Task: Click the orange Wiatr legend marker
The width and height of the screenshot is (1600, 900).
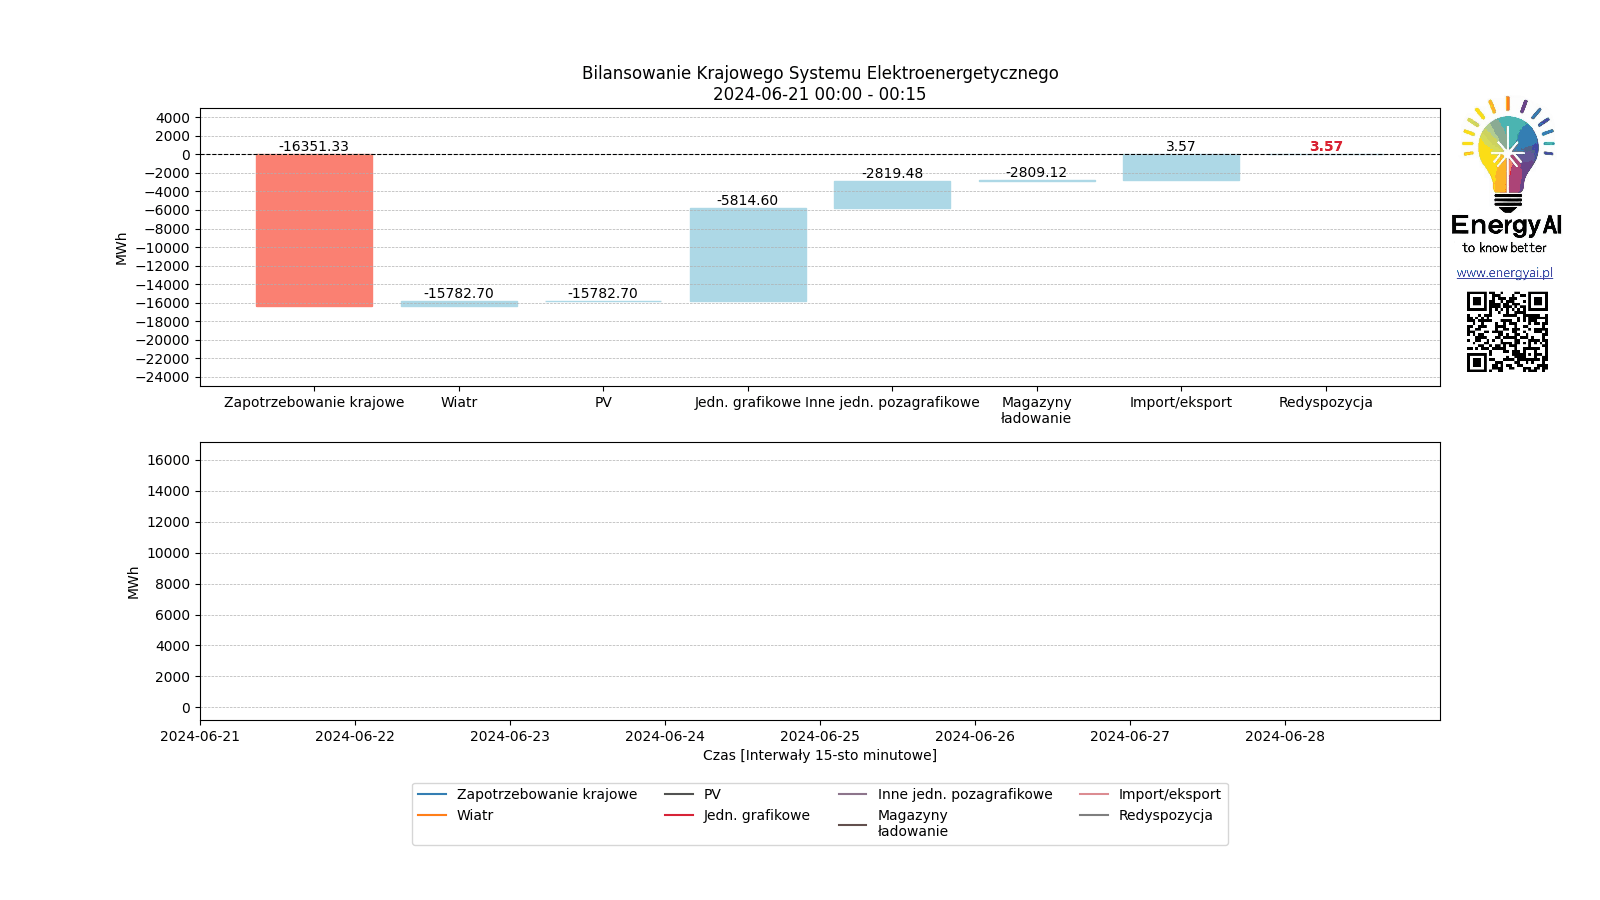Action: 432,815
